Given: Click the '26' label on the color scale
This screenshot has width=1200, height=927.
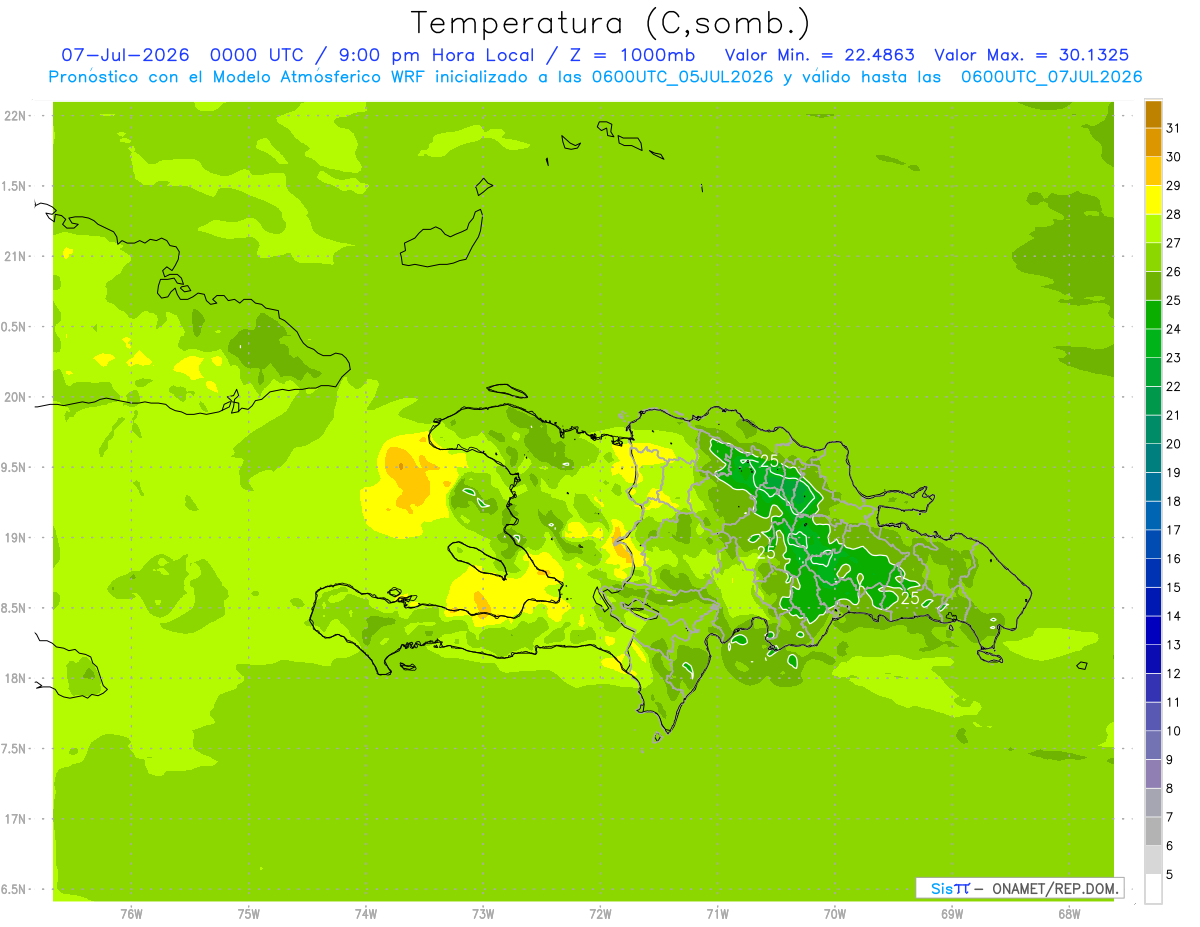Looking at the screenshot, I should (1174, 272).
